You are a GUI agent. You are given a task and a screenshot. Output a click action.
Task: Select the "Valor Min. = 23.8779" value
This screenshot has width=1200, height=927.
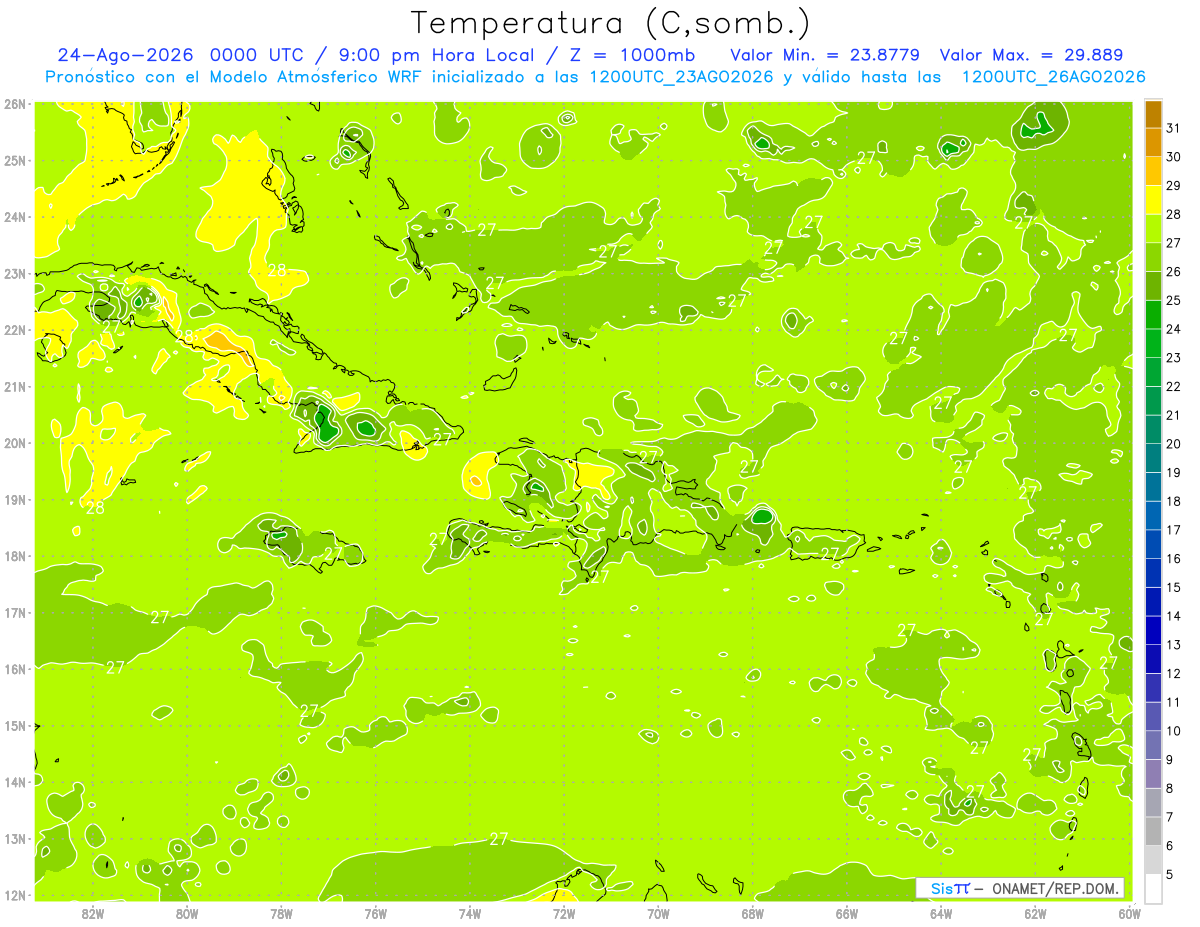coord(825,55)
